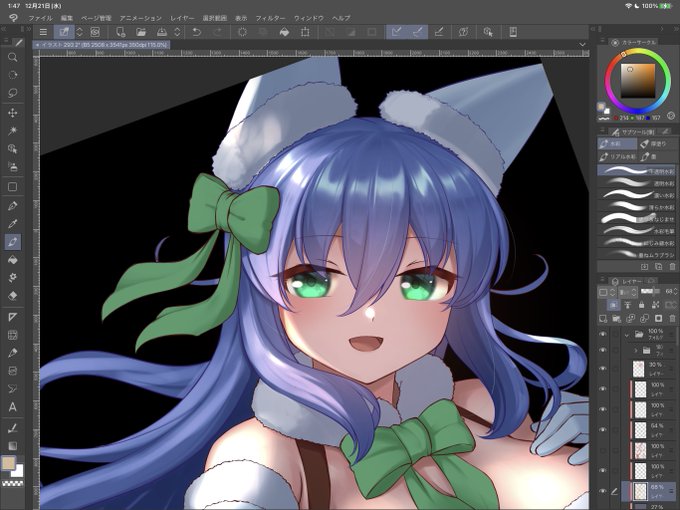Adjust layer opacity 68 stepper arrows

(676, 292)
